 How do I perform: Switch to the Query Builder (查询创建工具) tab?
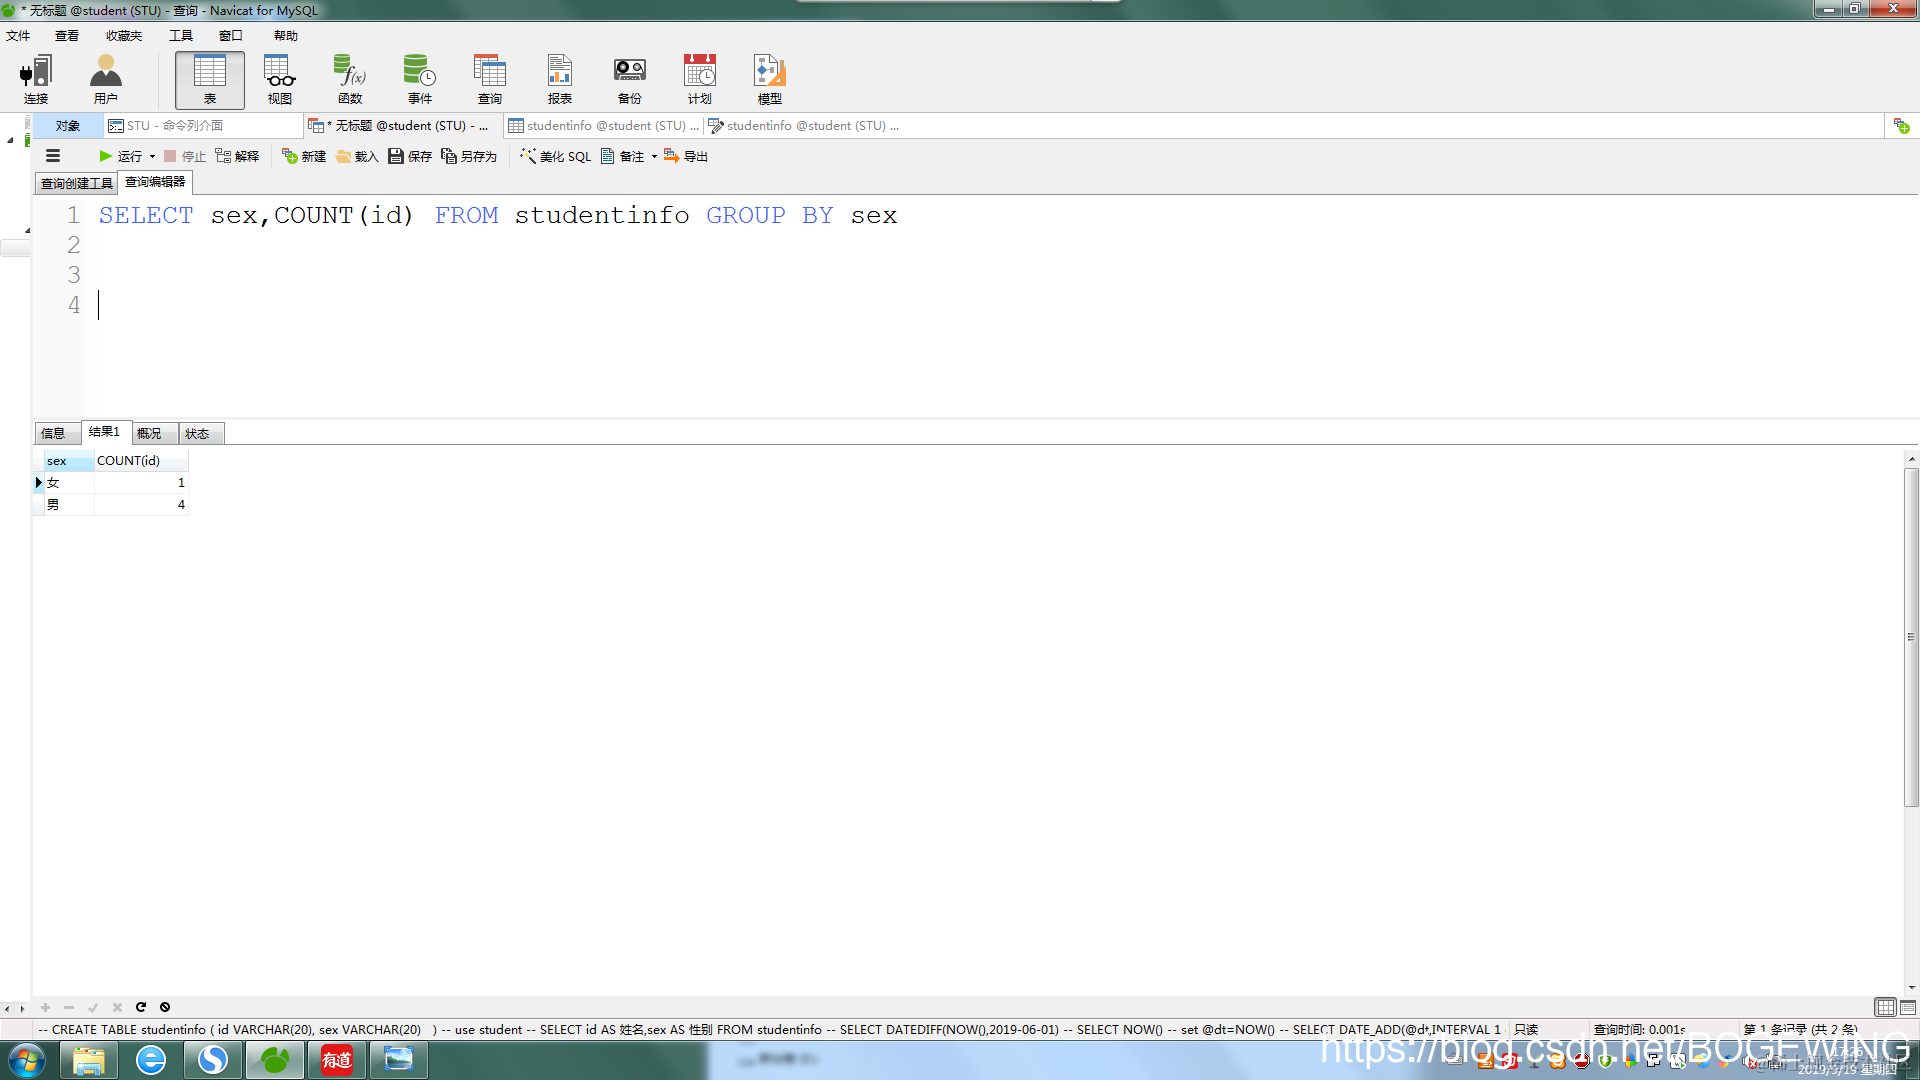tap(76, 183)
